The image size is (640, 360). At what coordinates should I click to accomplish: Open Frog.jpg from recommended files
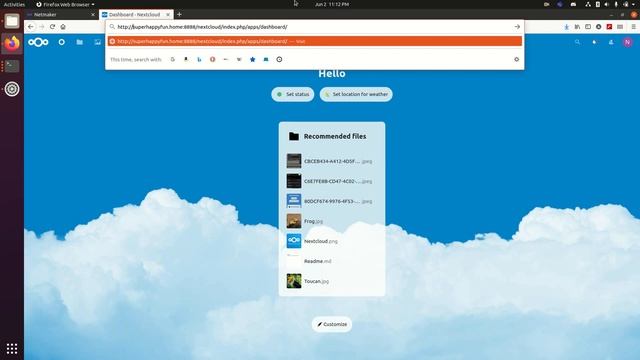point(331,221)
